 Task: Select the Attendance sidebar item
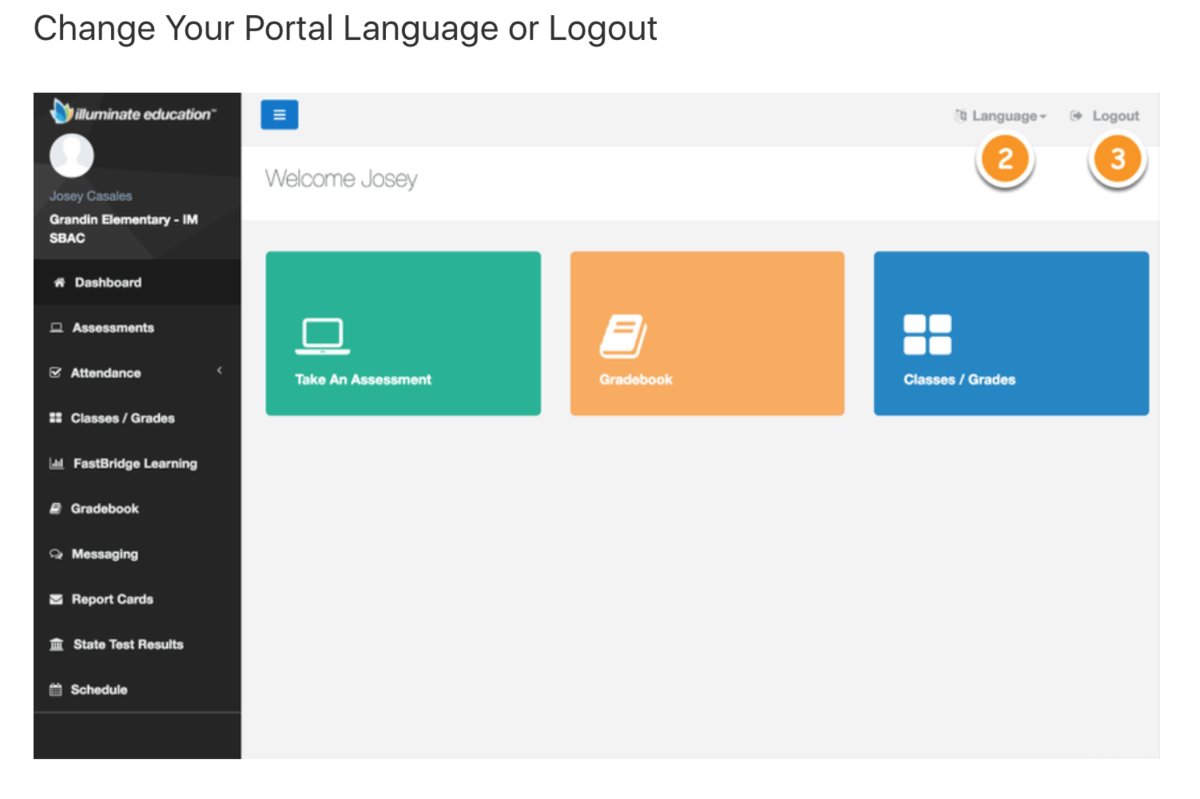coord(137,372)
